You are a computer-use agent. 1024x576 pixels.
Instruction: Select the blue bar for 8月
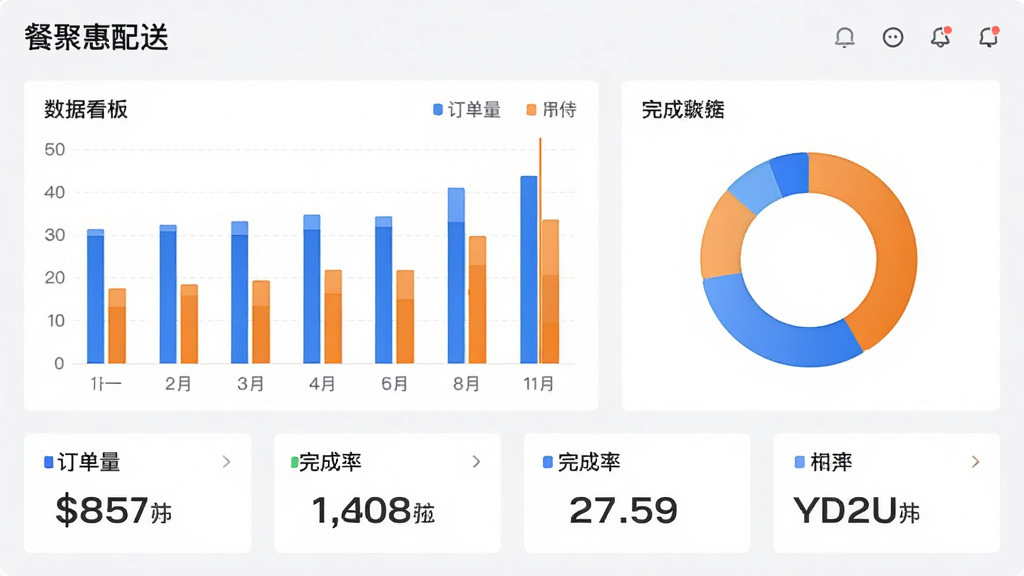[456, 276]
